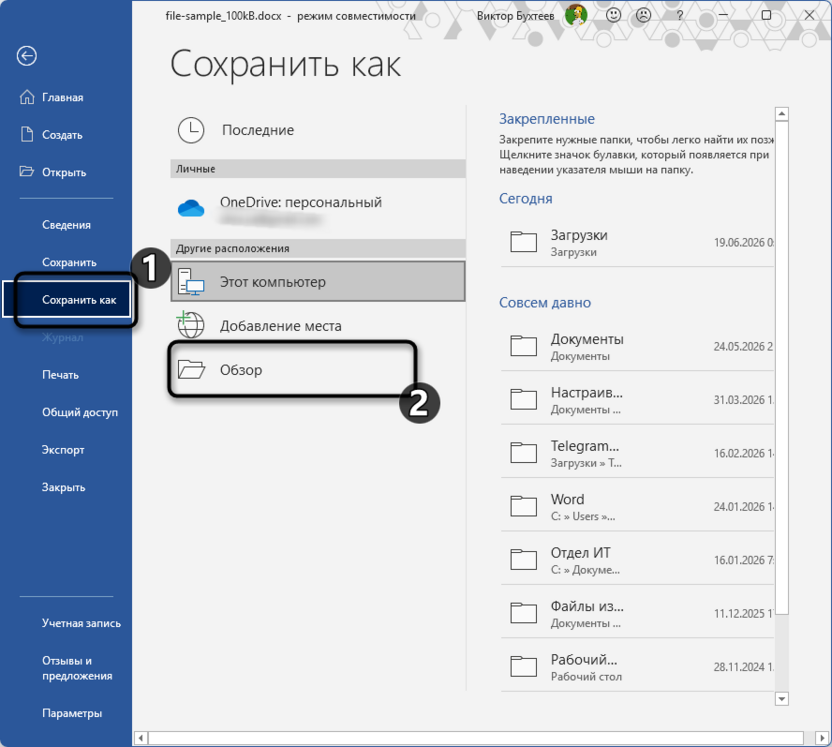This screenshot has width=832, height=747.
Task: Click the OneDrive cloud icon
Action: tap(191, 208)
